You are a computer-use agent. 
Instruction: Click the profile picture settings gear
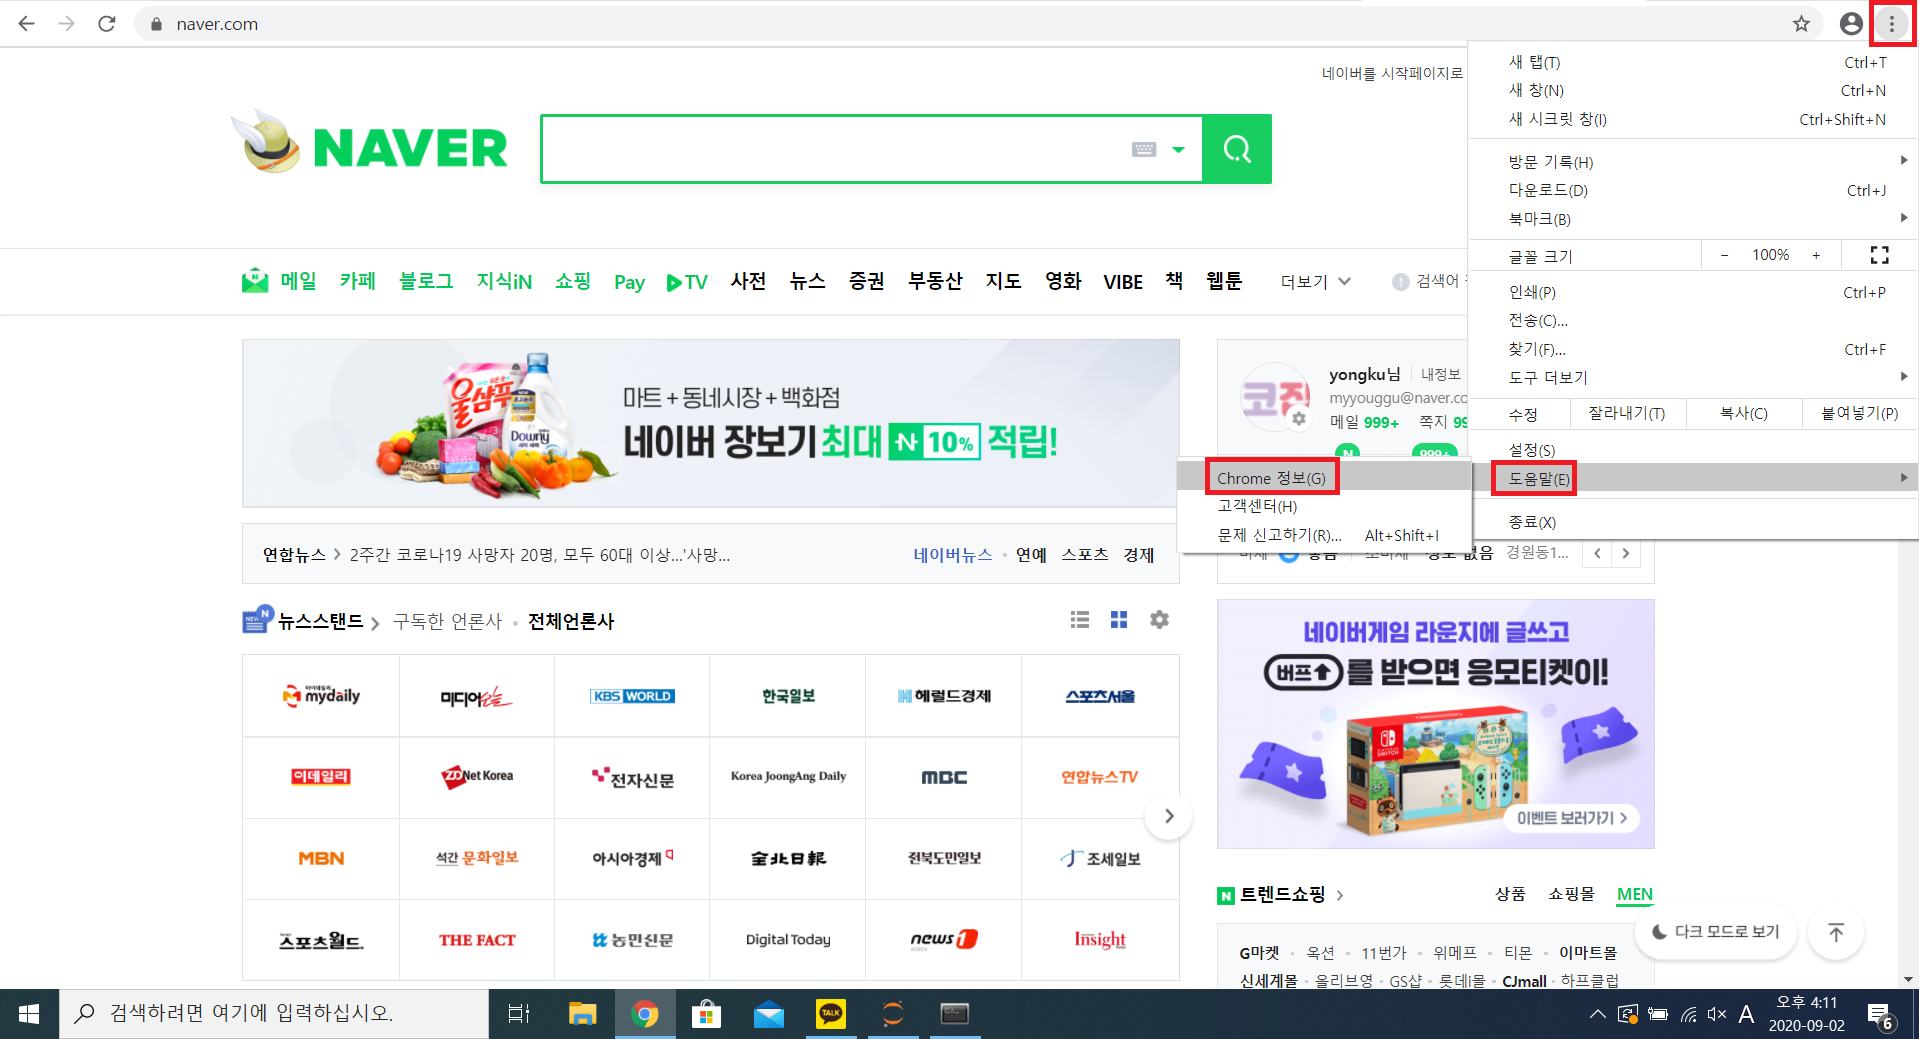[x=1298, y=419]
